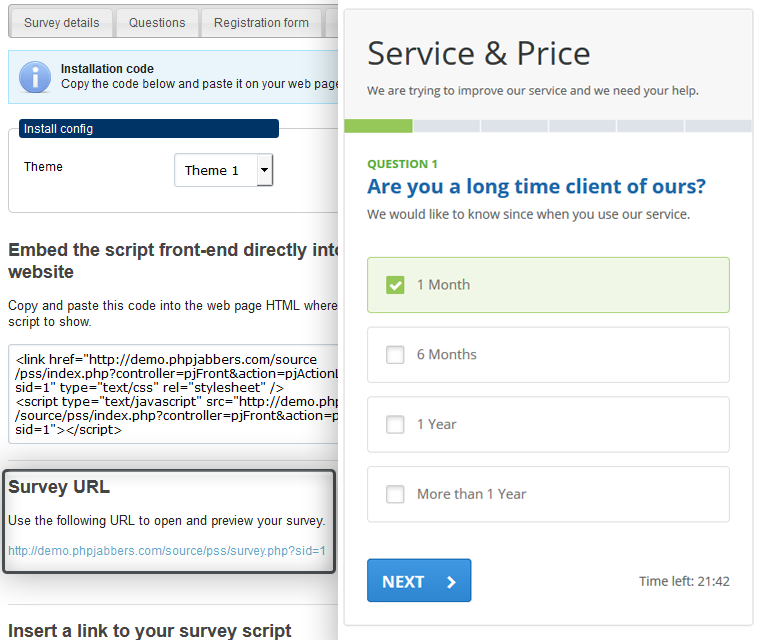Click the 'Are you a long time client' question heading
The width and height of the screenshot is (760, 640).
(x=536, y=187)
